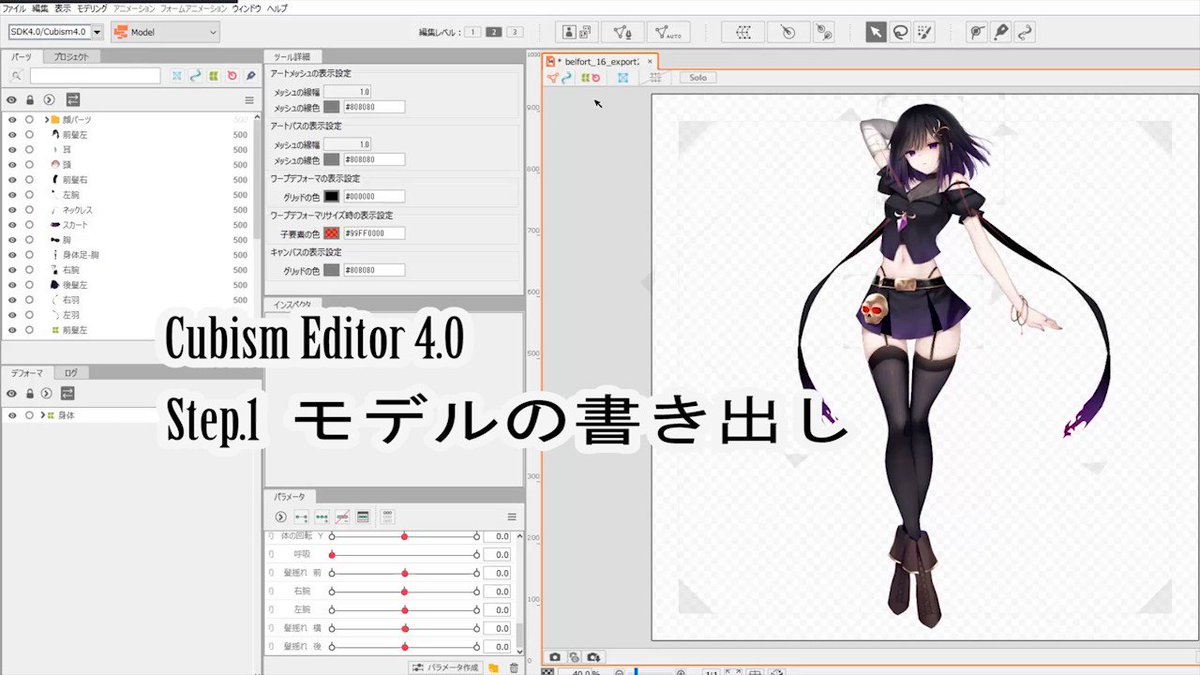This screenshot has width=1200, height=675.
Task: Hide the 頭 part
Action: [13, 165]
